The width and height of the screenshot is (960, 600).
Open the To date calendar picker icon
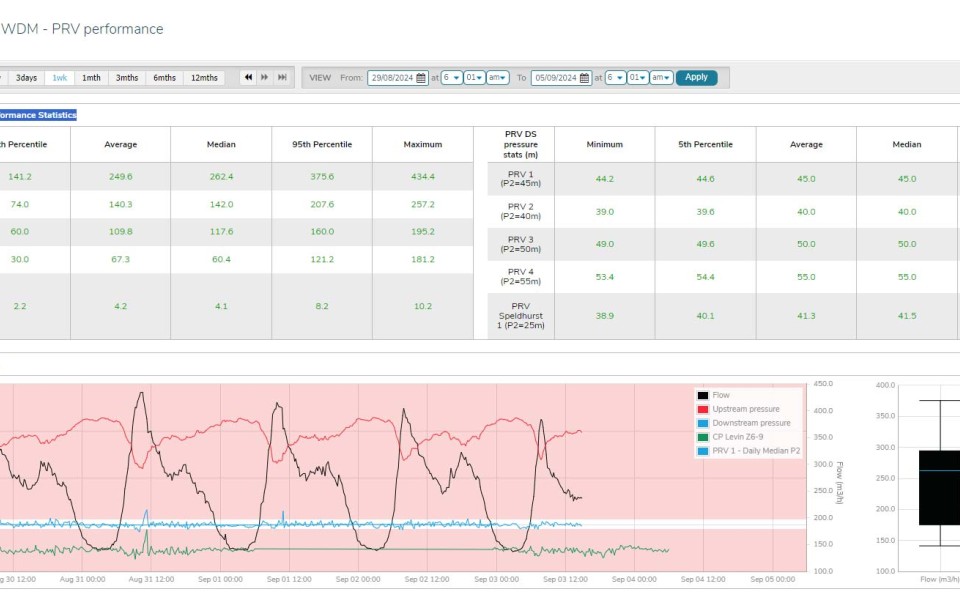pos(584,78)
